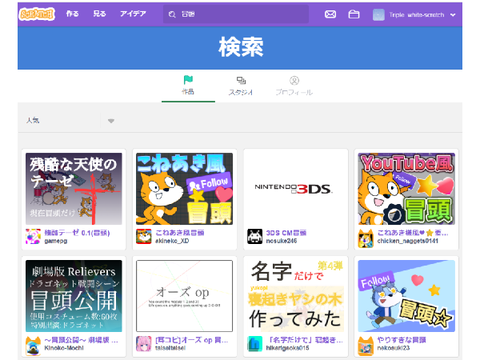
Task: Click pink-haired avatar under オーズ op
Action: 144,344
